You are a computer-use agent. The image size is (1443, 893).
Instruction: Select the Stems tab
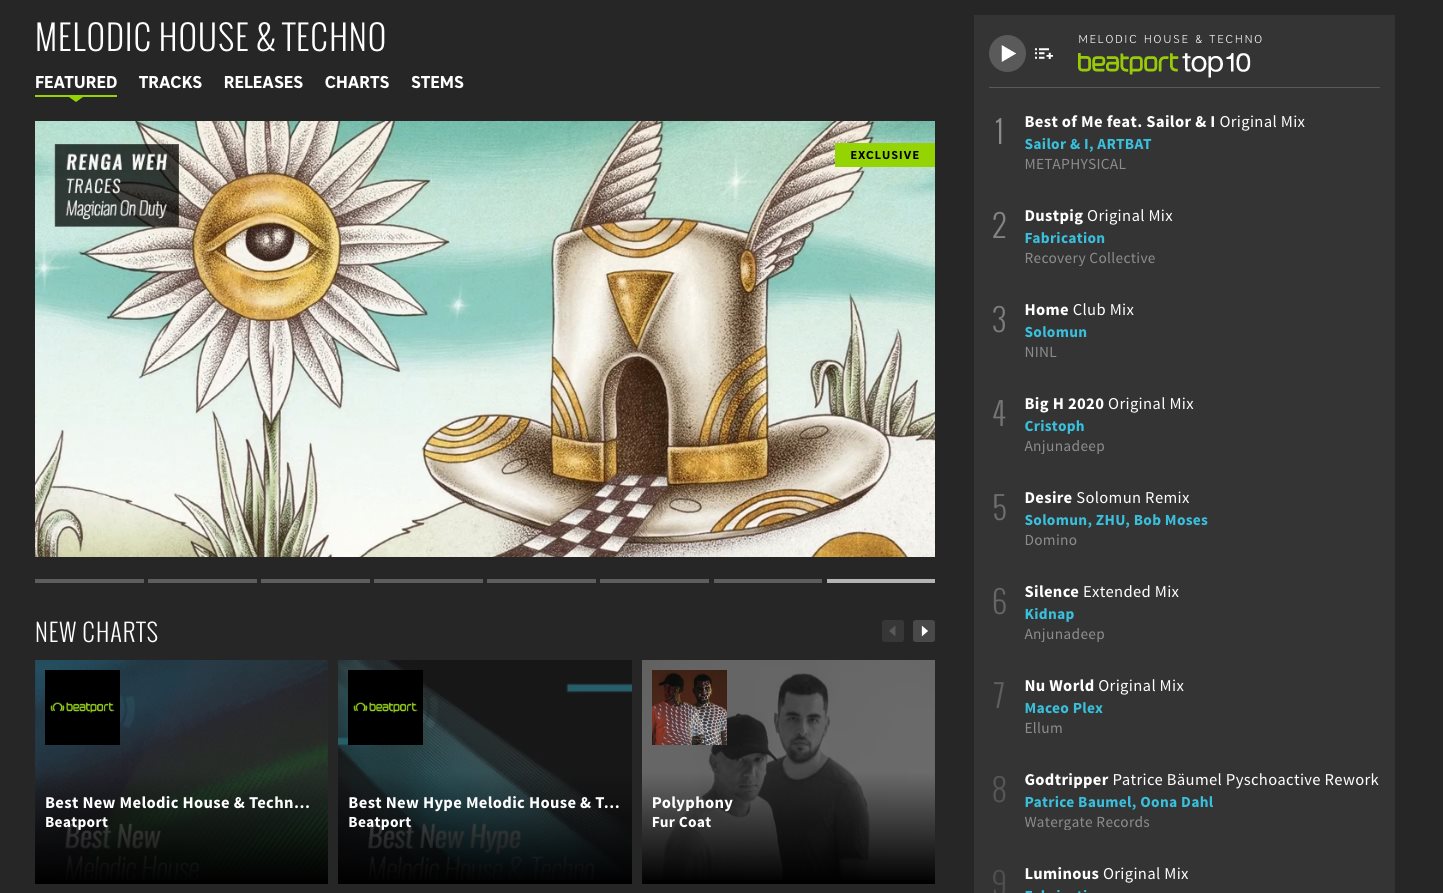[437, 82]
